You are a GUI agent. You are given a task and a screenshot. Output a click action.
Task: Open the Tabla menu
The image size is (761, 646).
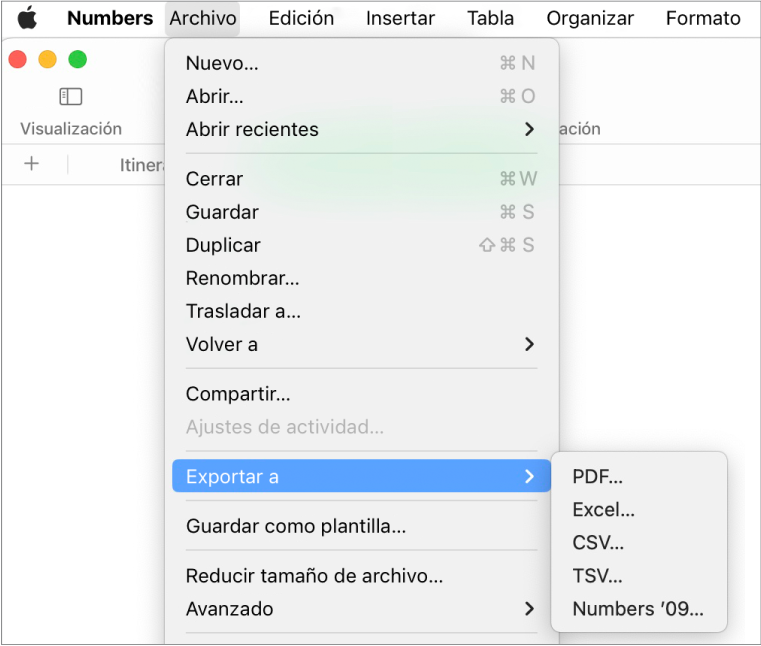tap(490, 18)
